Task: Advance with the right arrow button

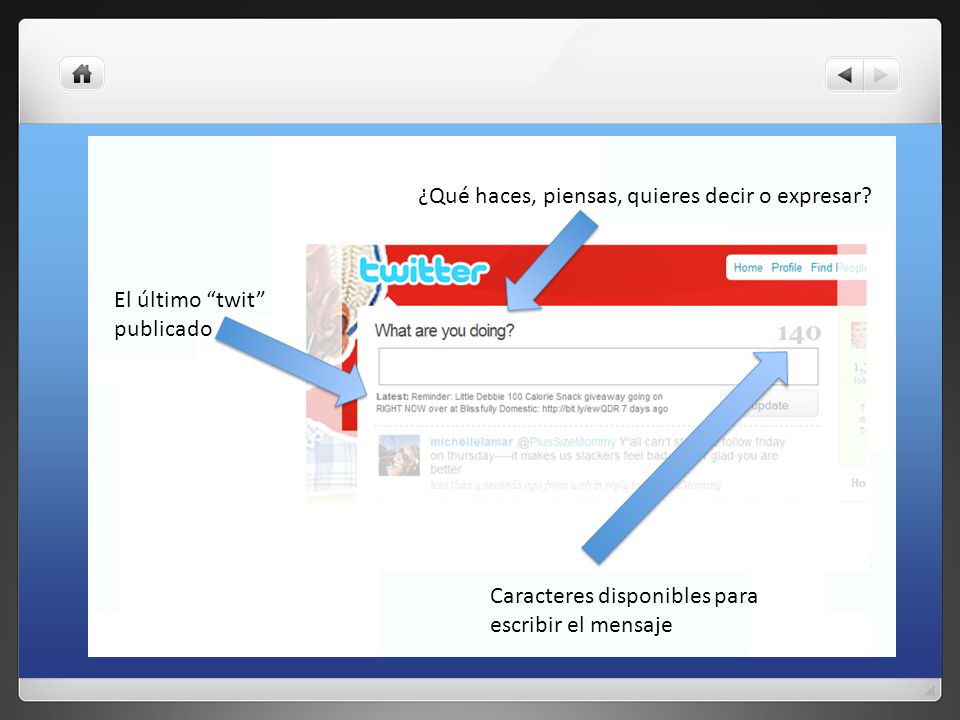Action: click(x=881, y=75)
